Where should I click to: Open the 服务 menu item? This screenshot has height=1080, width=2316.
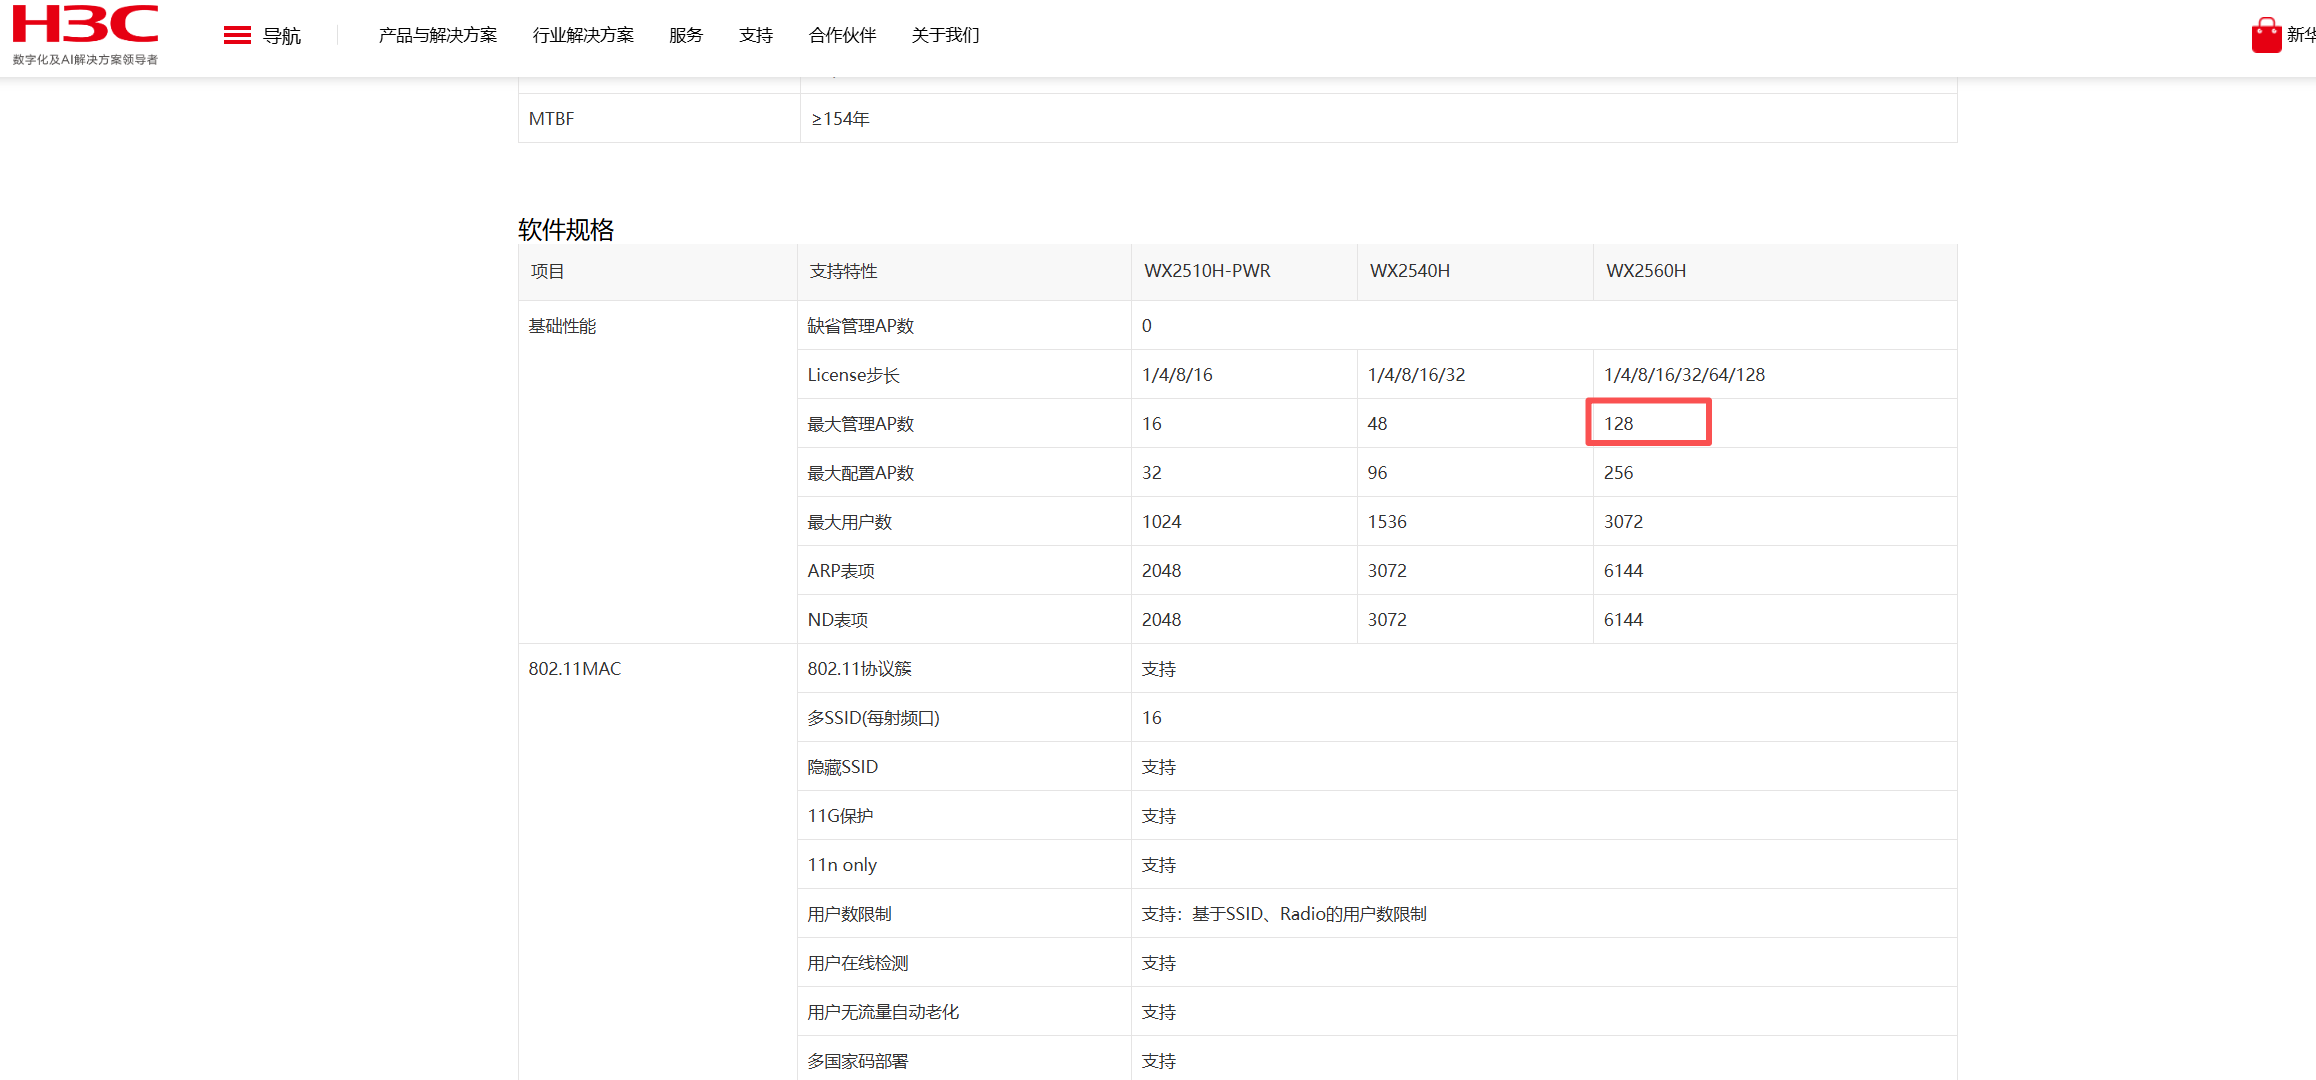tap(686, 36)
